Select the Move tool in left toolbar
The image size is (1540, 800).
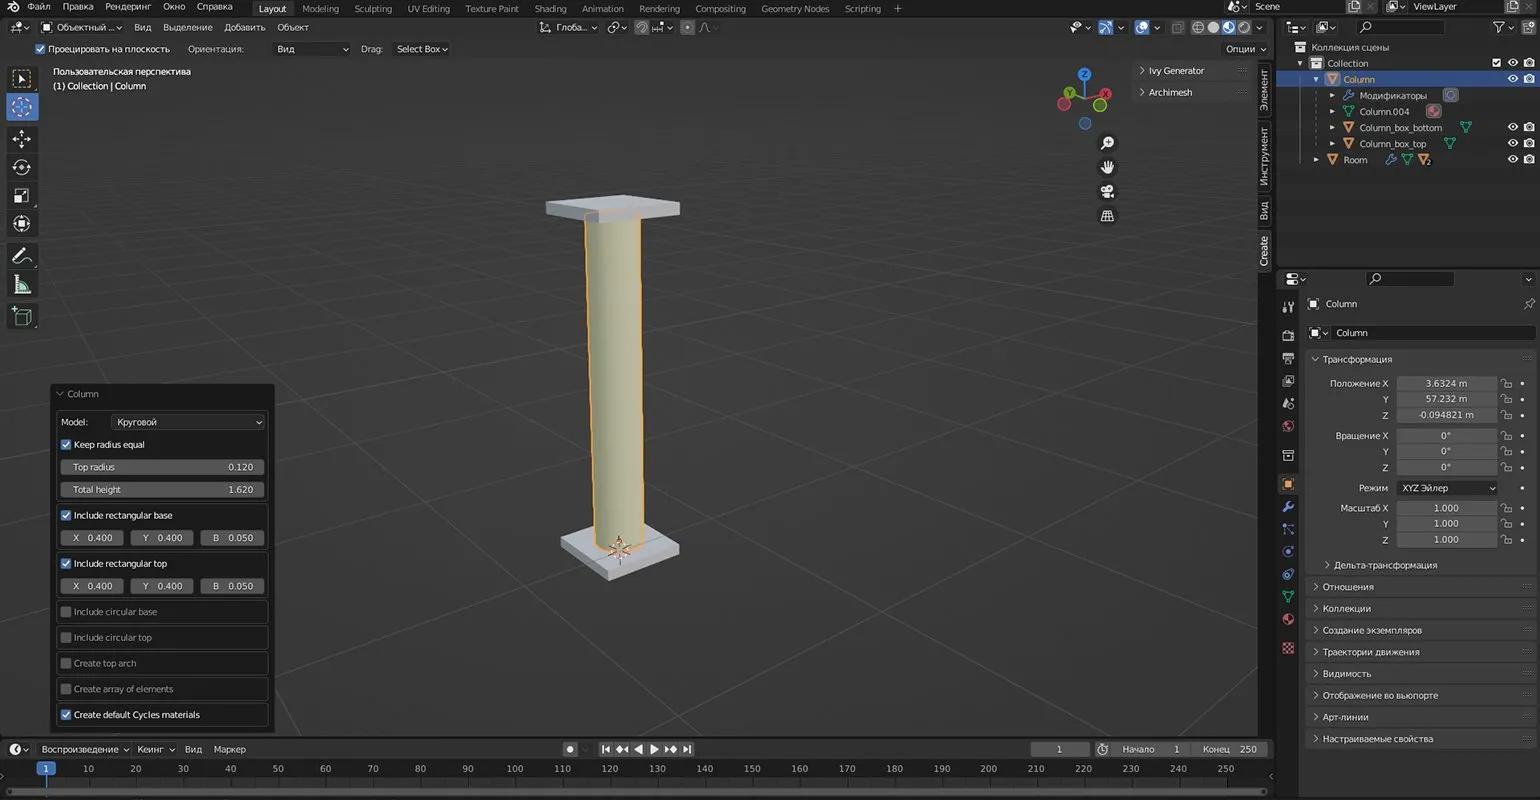pos(21,139)
